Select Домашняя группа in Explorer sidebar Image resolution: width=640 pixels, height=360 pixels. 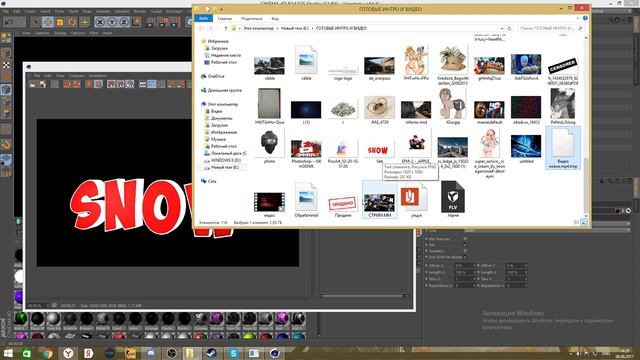tap(224, 90)
